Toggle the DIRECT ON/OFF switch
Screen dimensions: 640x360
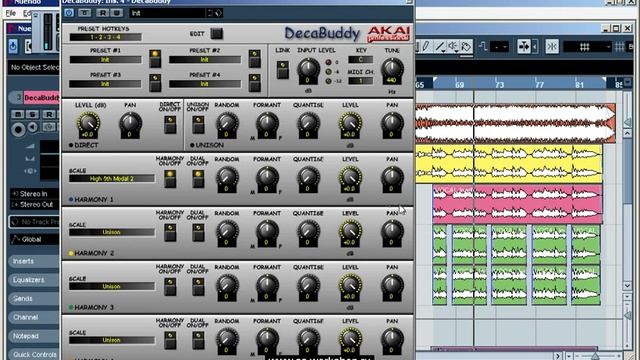point(170,124)
